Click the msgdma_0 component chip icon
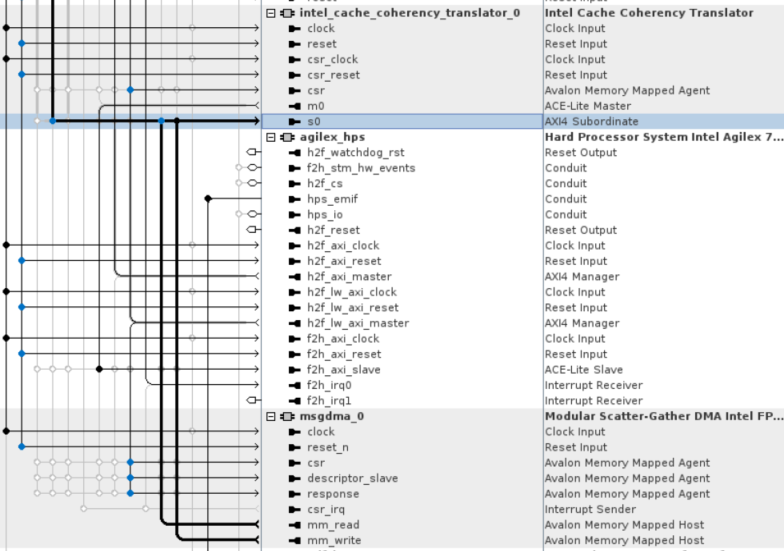 point(288,416)
